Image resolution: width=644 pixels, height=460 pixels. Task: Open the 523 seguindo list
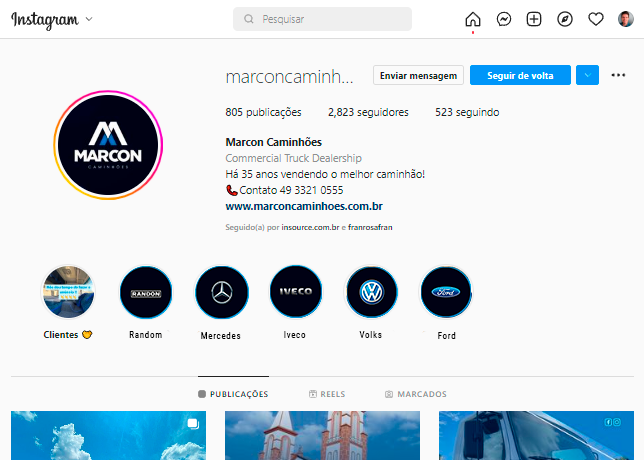(467, 112)
